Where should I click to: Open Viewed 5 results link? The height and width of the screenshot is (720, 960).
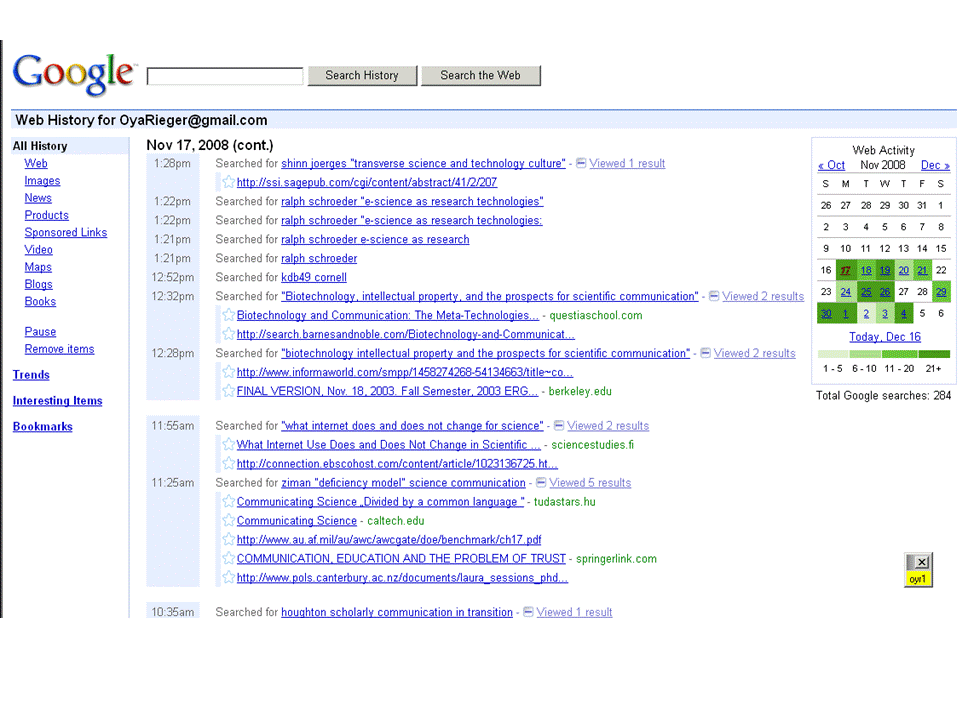click(590, 482)
